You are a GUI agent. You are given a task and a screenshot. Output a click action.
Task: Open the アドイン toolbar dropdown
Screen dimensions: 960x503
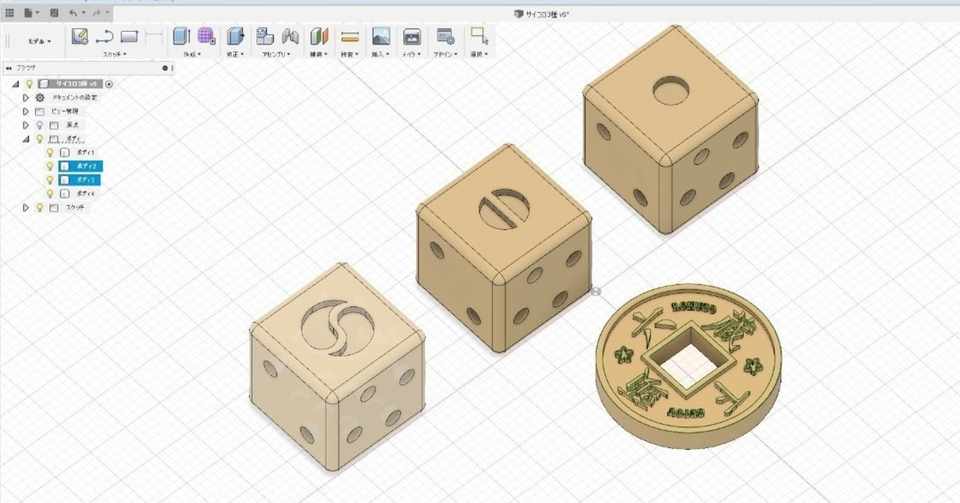(x=444, y=54)
